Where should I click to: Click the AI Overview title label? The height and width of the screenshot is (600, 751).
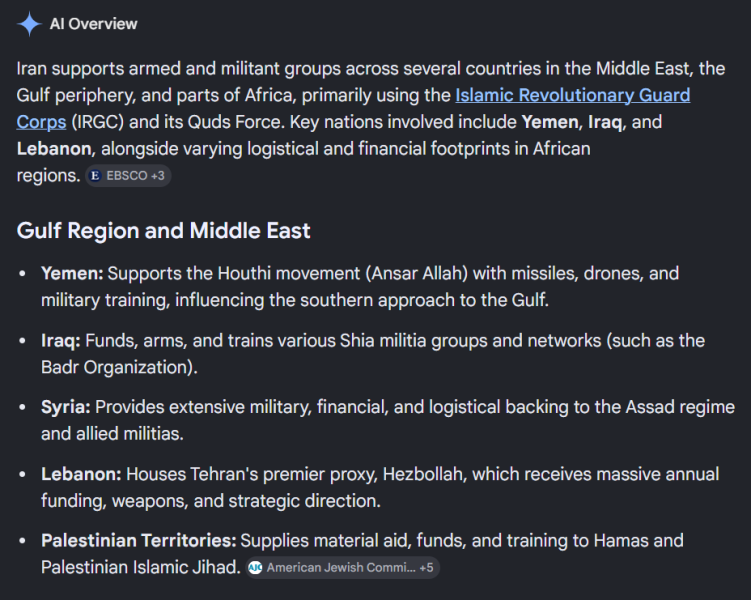tap(93, 24)
